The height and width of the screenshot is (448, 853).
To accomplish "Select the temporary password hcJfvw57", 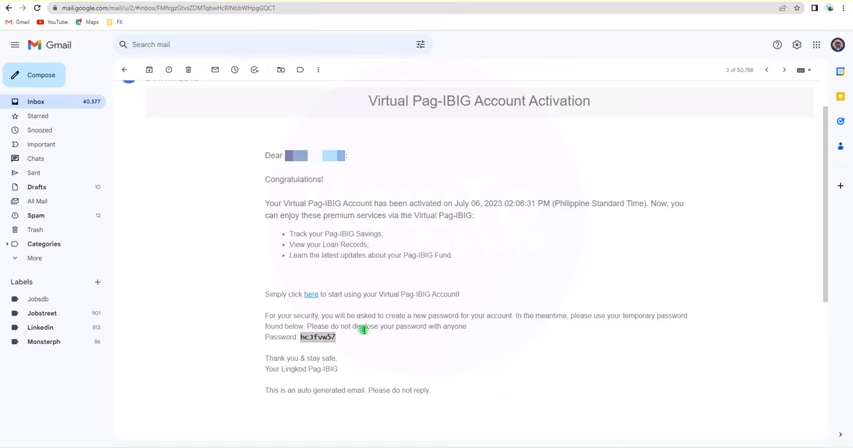I will [318, 337].
